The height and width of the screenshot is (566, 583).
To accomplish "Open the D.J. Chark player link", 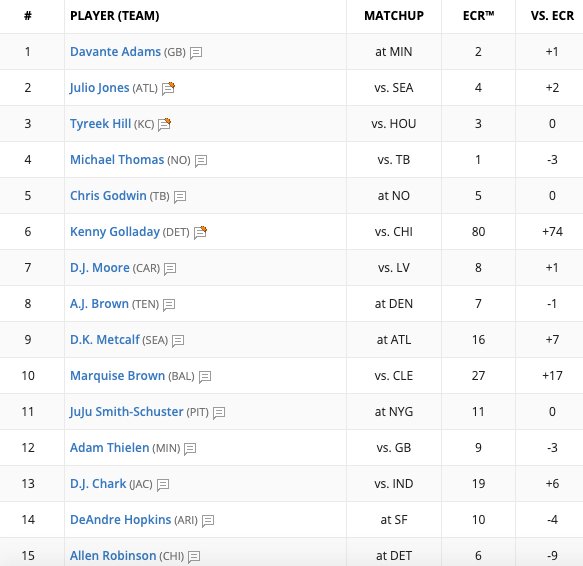I will 98,484.
